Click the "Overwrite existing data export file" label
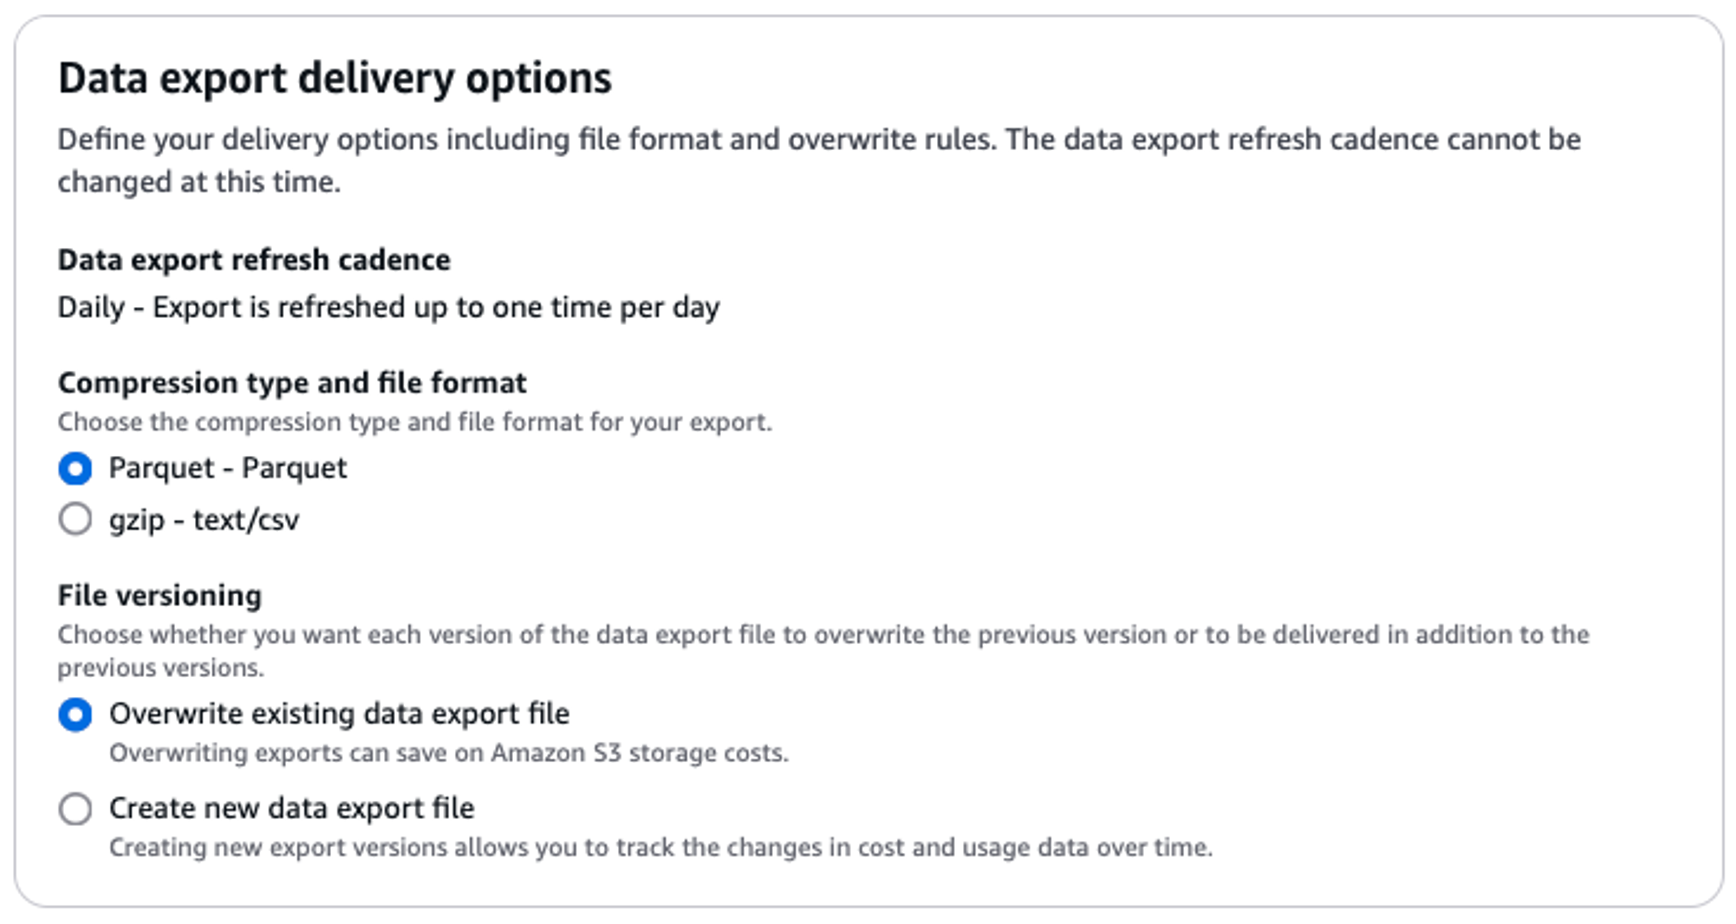This screenshot has height=924, width=1736. pyautogui.click(x=339, y=714)
